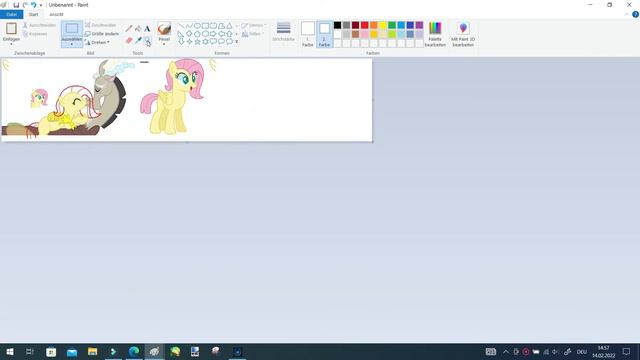
Task: Collapse the ribbon with the chevron
Action: coord(627,15)
